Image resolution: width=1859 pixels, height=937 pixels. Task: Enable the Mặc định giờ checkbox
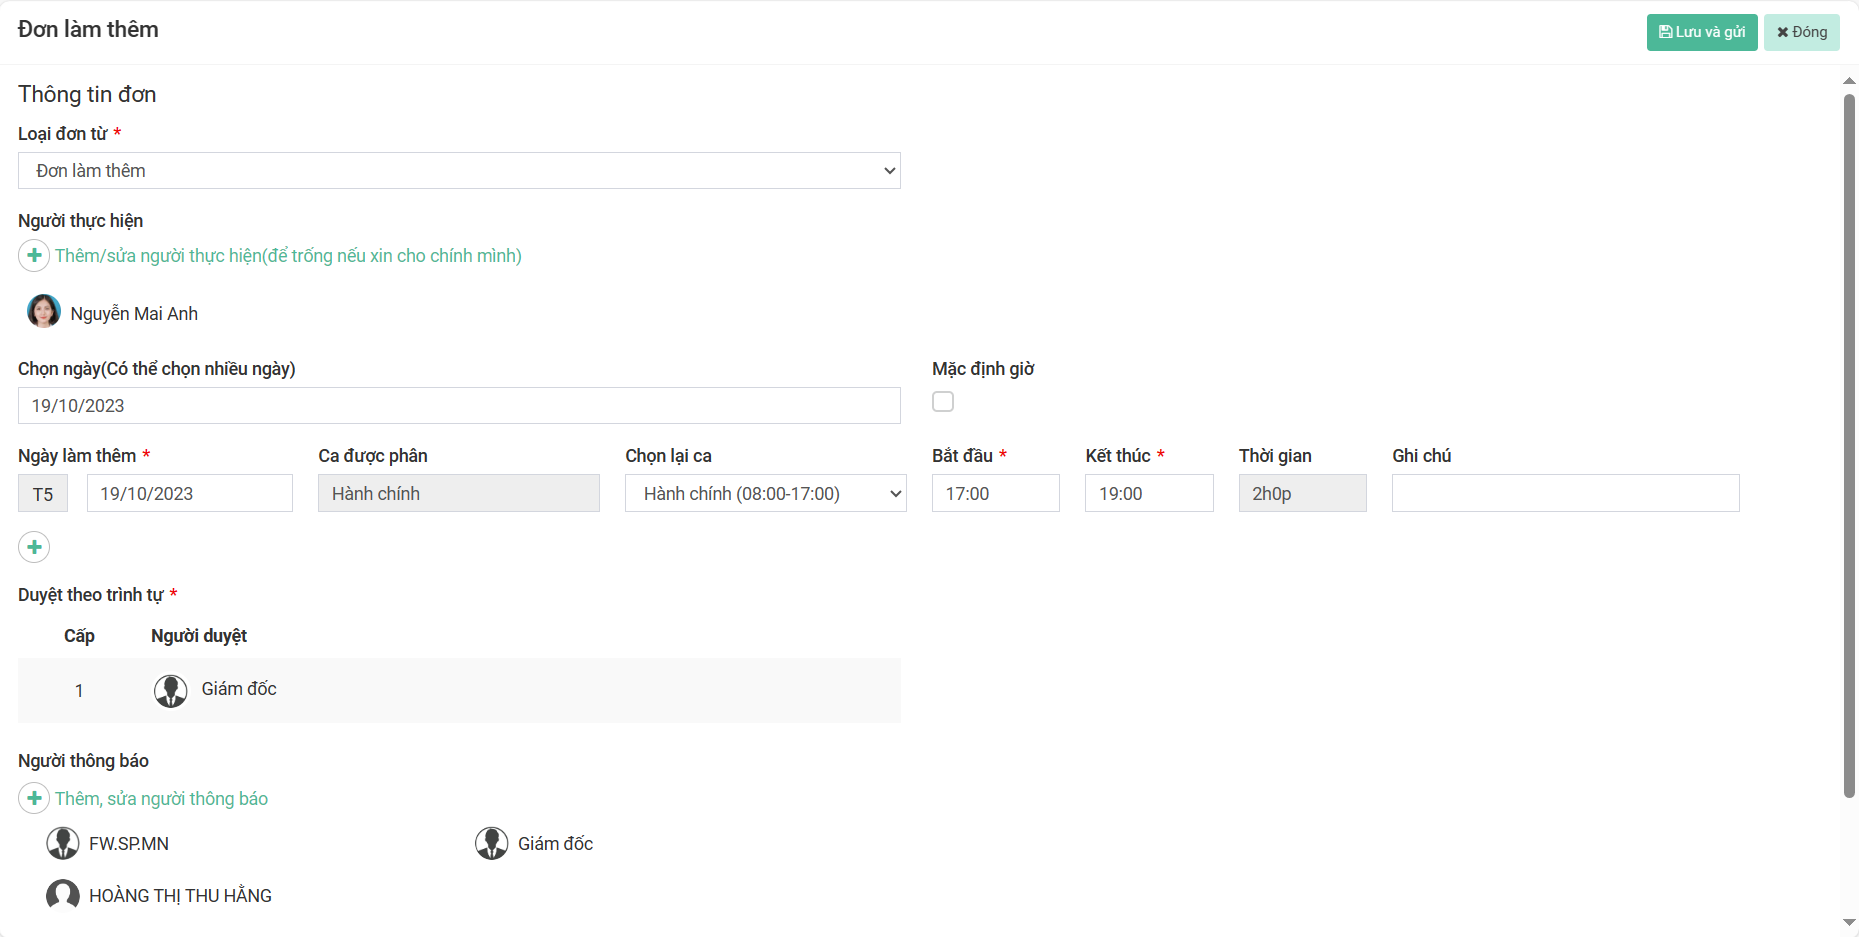click(x=943, y=402)
